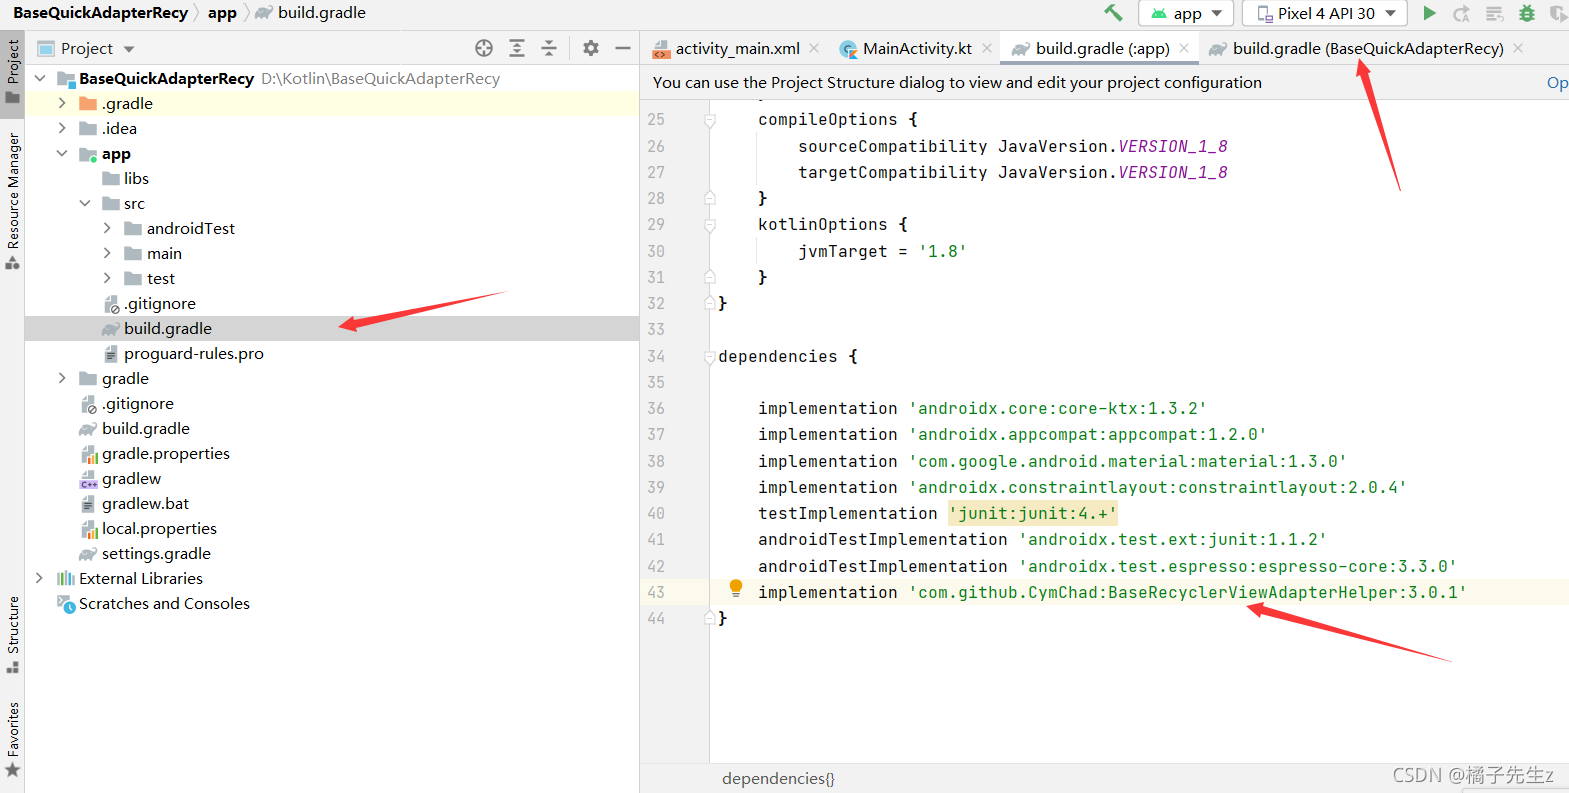Image resolution: width=1569 pixels, height=793 pixels.
Task: Select root-level .gitignore file
Action: 138,403
